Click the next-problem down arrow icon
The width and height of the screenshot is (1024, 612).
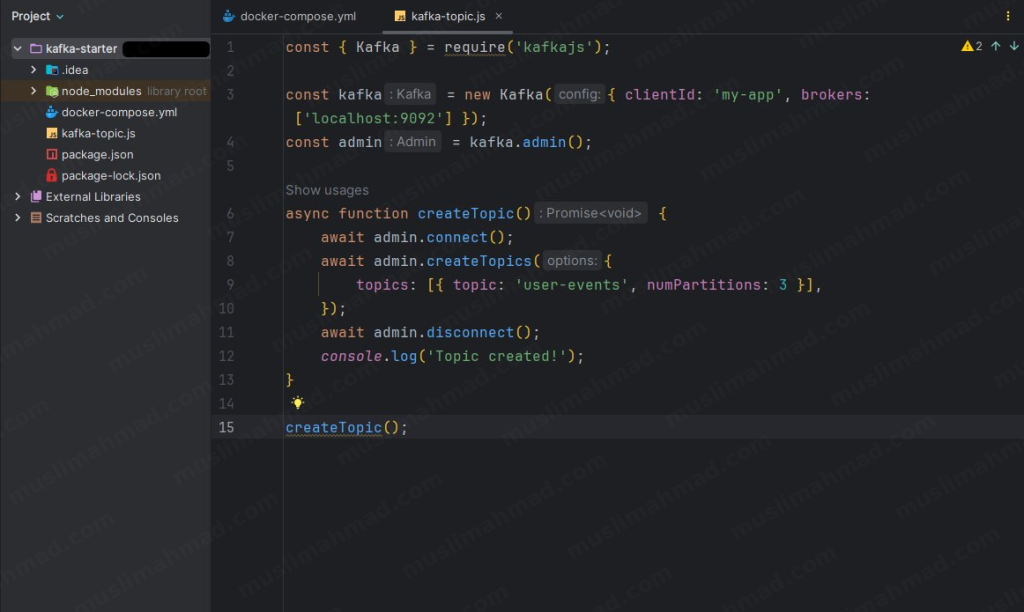click(1012, 46)
